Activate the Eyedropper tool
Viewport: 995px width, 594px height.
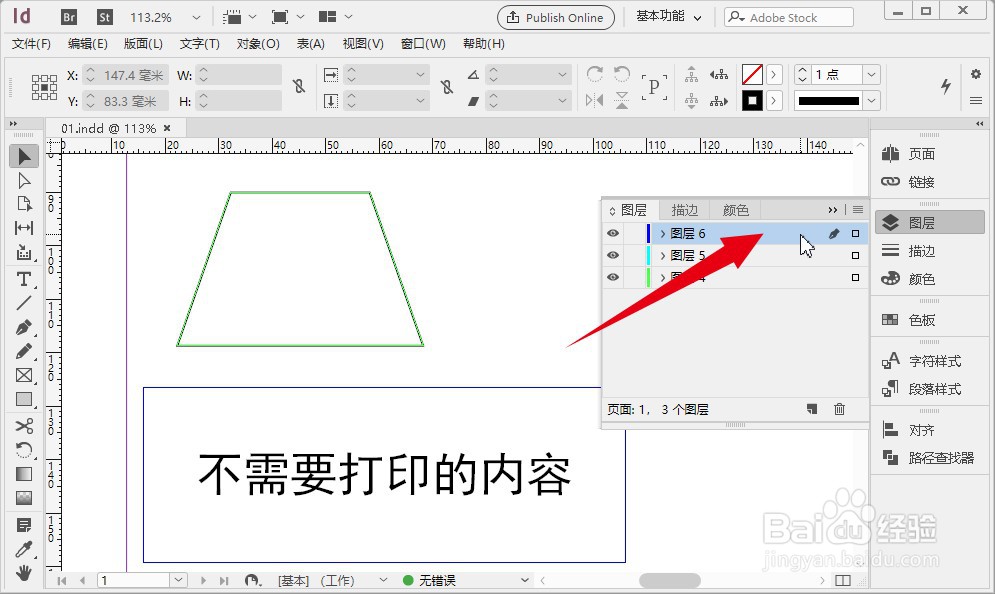pos(24,549)
